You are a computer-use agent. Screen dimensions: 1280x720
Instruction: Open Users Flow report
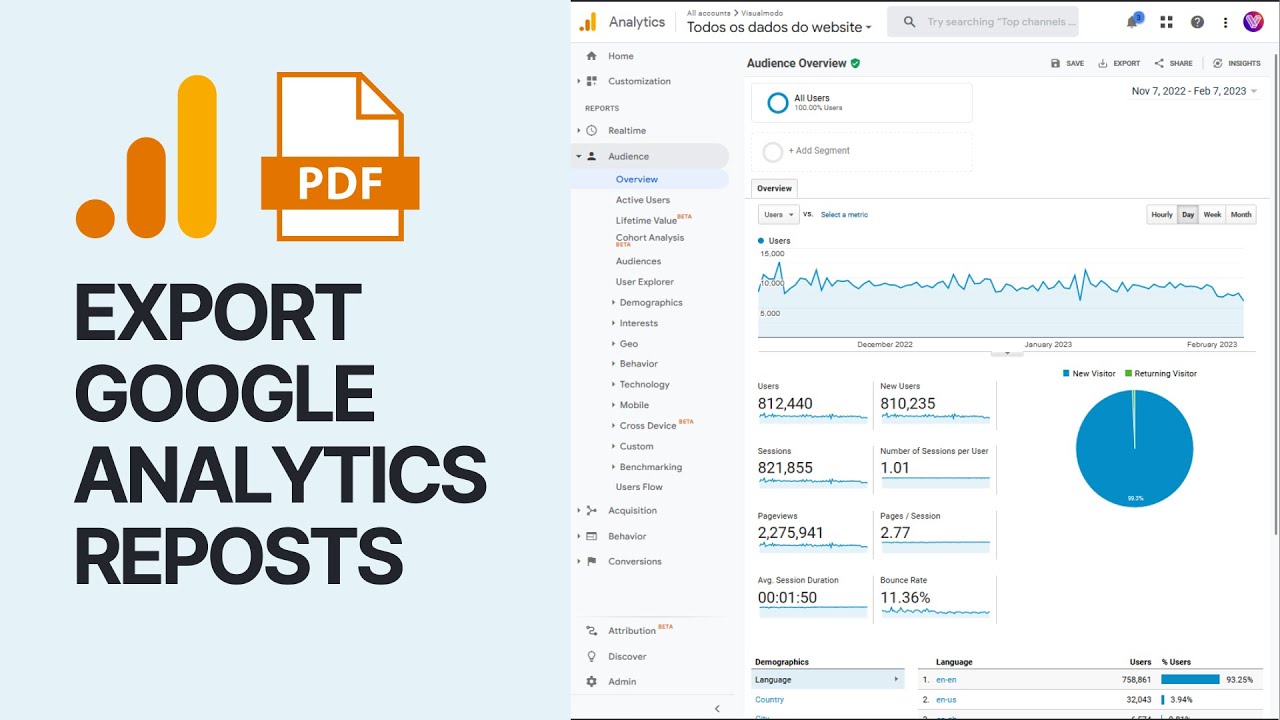tap(639, 487)
